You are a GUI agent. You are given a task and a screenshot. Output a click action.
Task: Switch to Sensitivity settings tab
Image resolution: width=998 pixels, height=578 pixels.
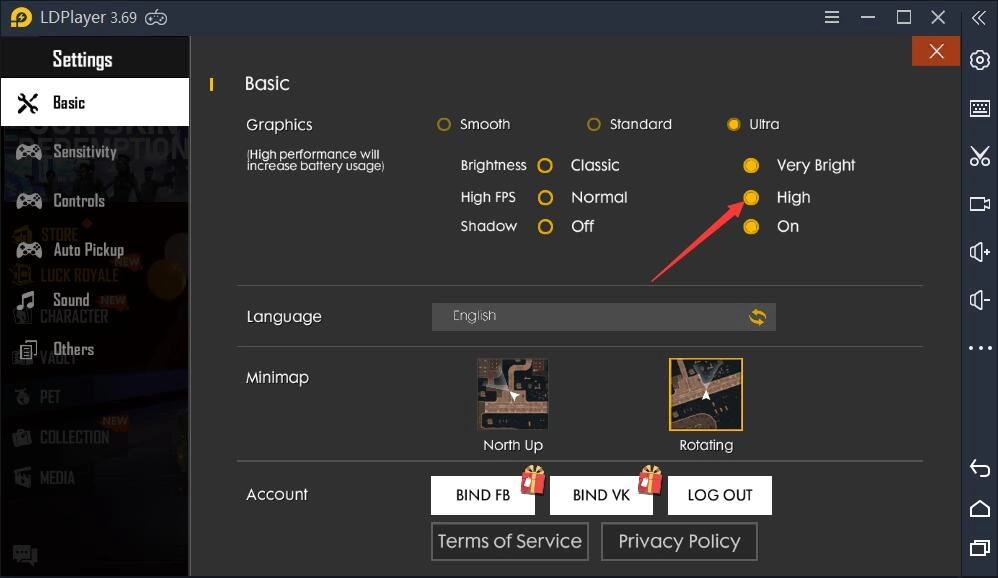[84, 152]
